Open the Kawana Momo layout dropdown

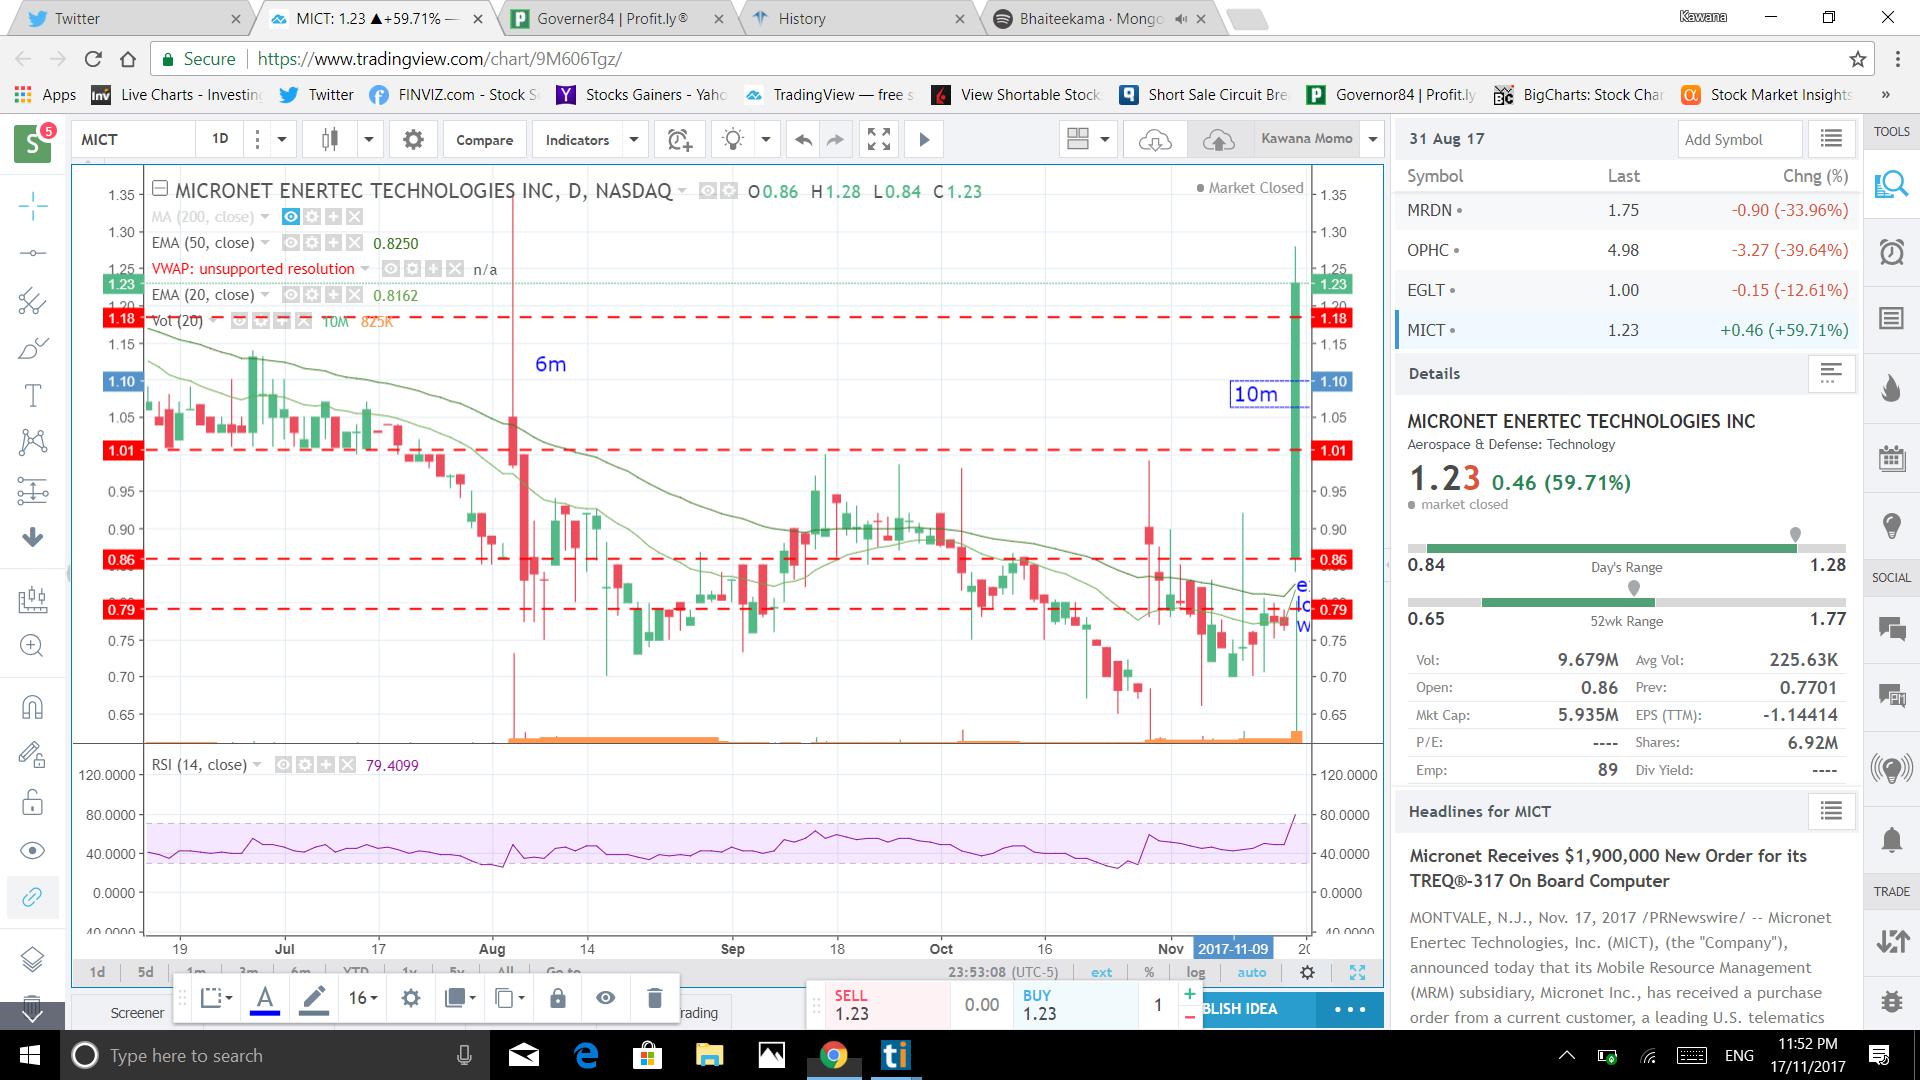[x=1373, y=139]
